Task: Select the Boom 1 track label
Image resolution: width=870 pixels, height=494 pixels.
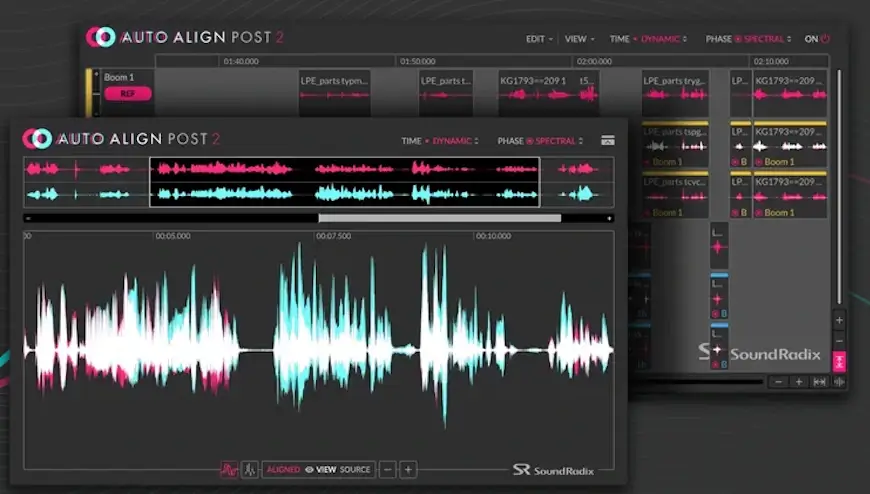Action: (x=119, y=77)
